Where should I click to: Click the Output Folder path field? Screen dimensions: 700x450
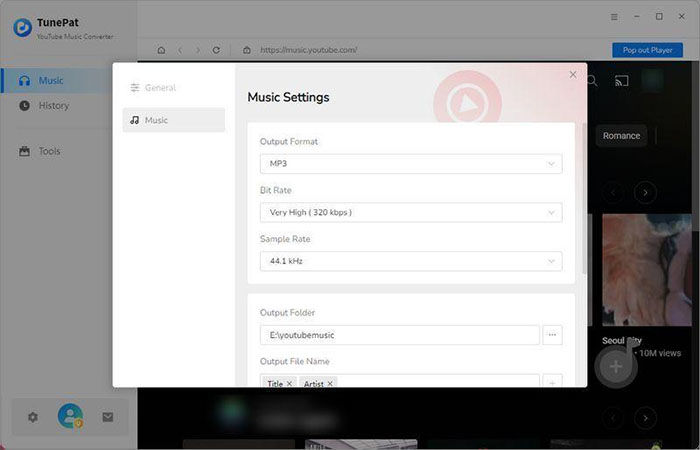point(400,335)
